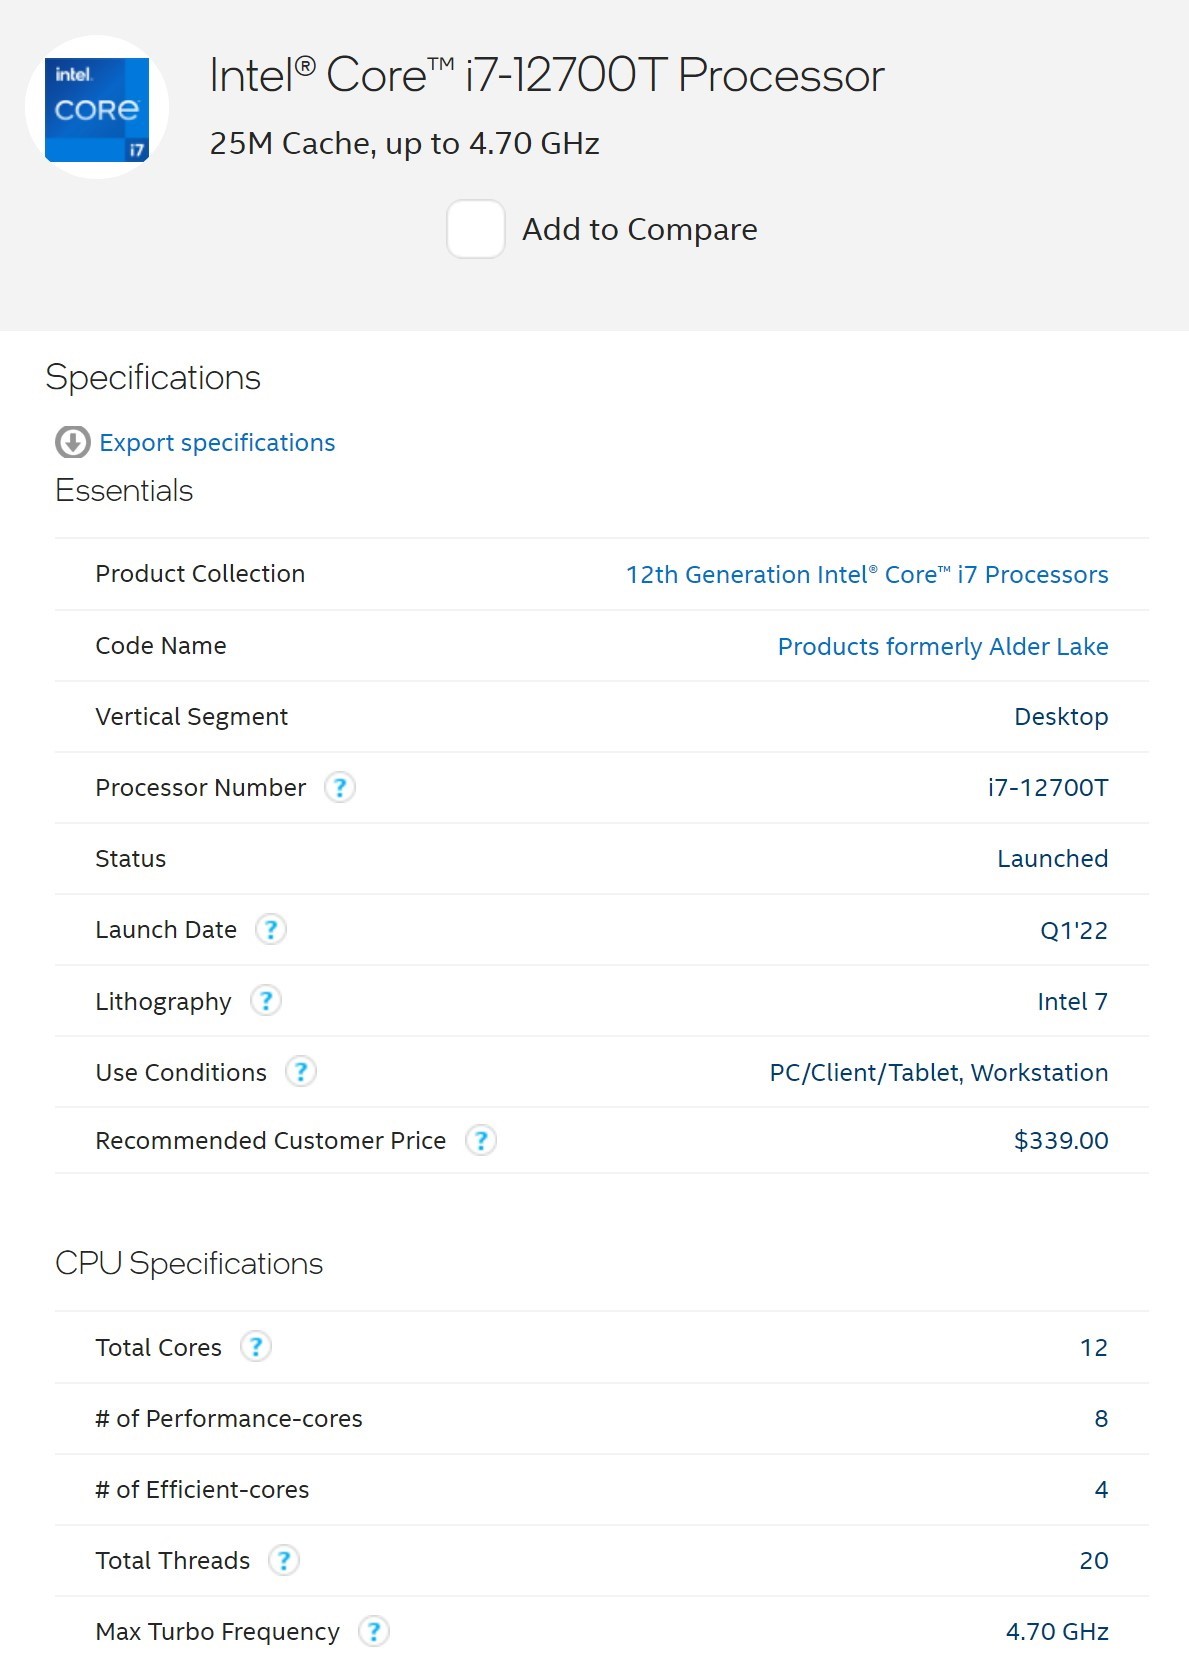The width and height of the screenshot is (1189, 1655).
Task: Tick the Add to Compare checkbox
Action: (x=475, y=229)
